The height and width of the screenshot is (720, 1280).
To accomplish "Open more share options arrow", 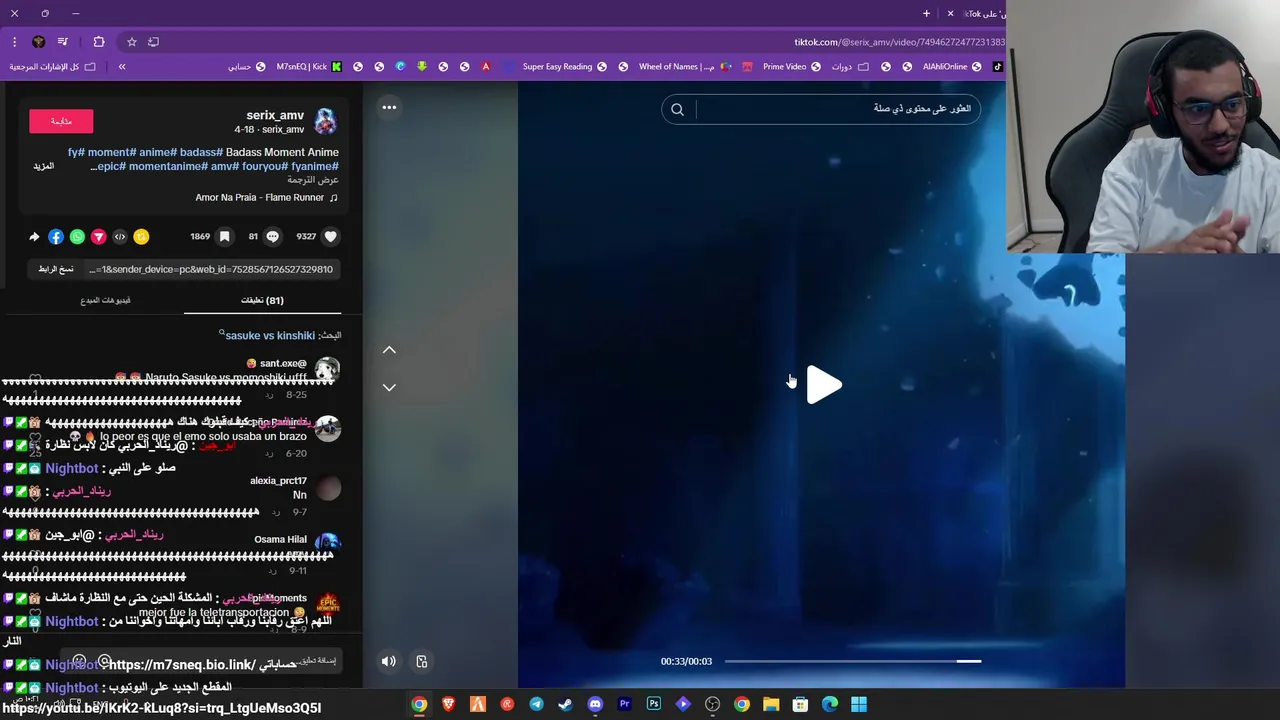I will click(x=34, y=237).
